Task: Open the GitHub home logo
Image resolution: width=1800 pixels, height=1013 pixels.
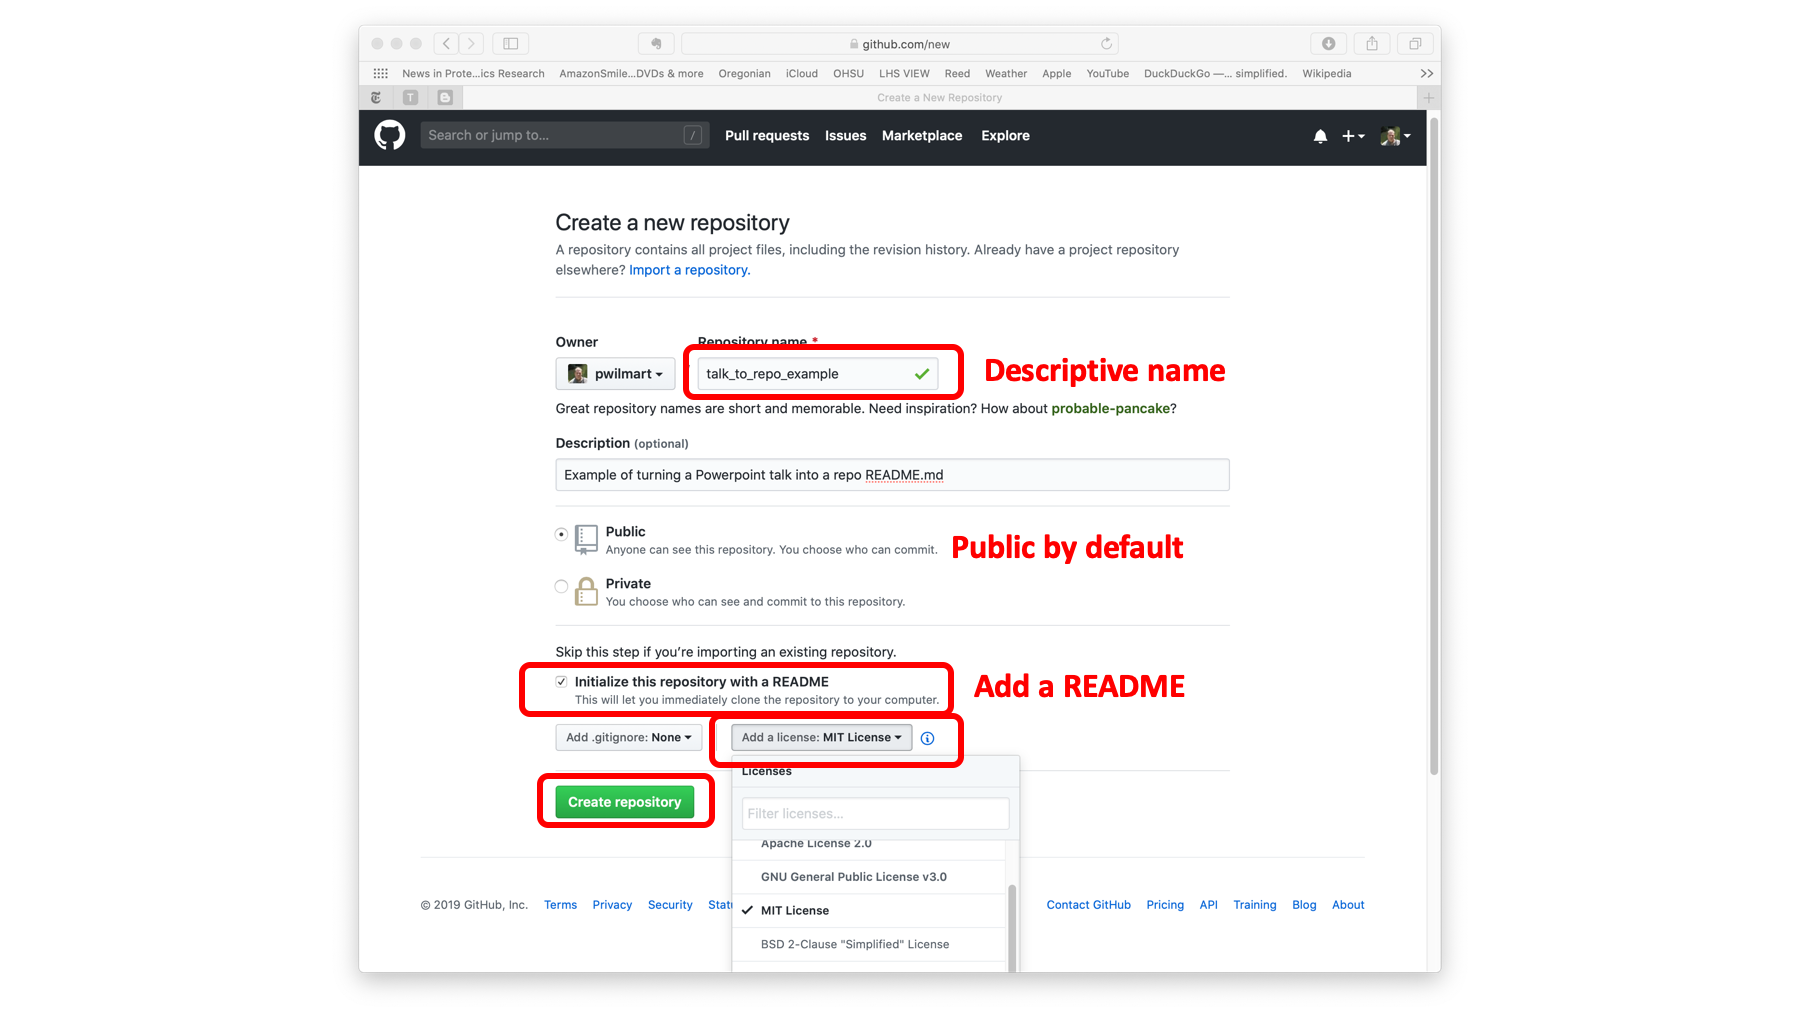Action: [390, 135]
